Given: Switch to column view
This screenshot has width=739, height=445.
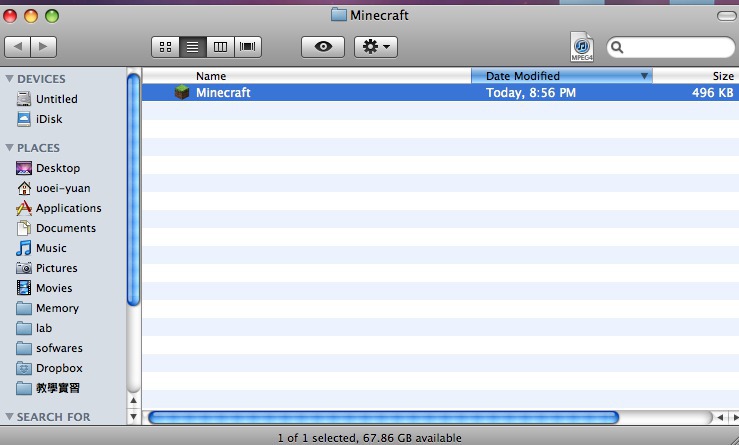Looking at the screenshot, I should pos(220,47).
